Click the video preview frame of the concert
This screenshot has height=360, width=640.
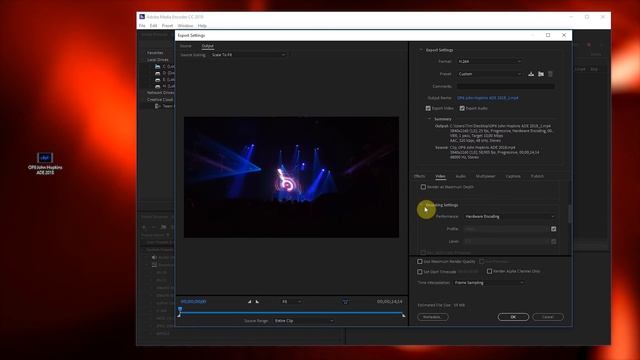(291, 177)
